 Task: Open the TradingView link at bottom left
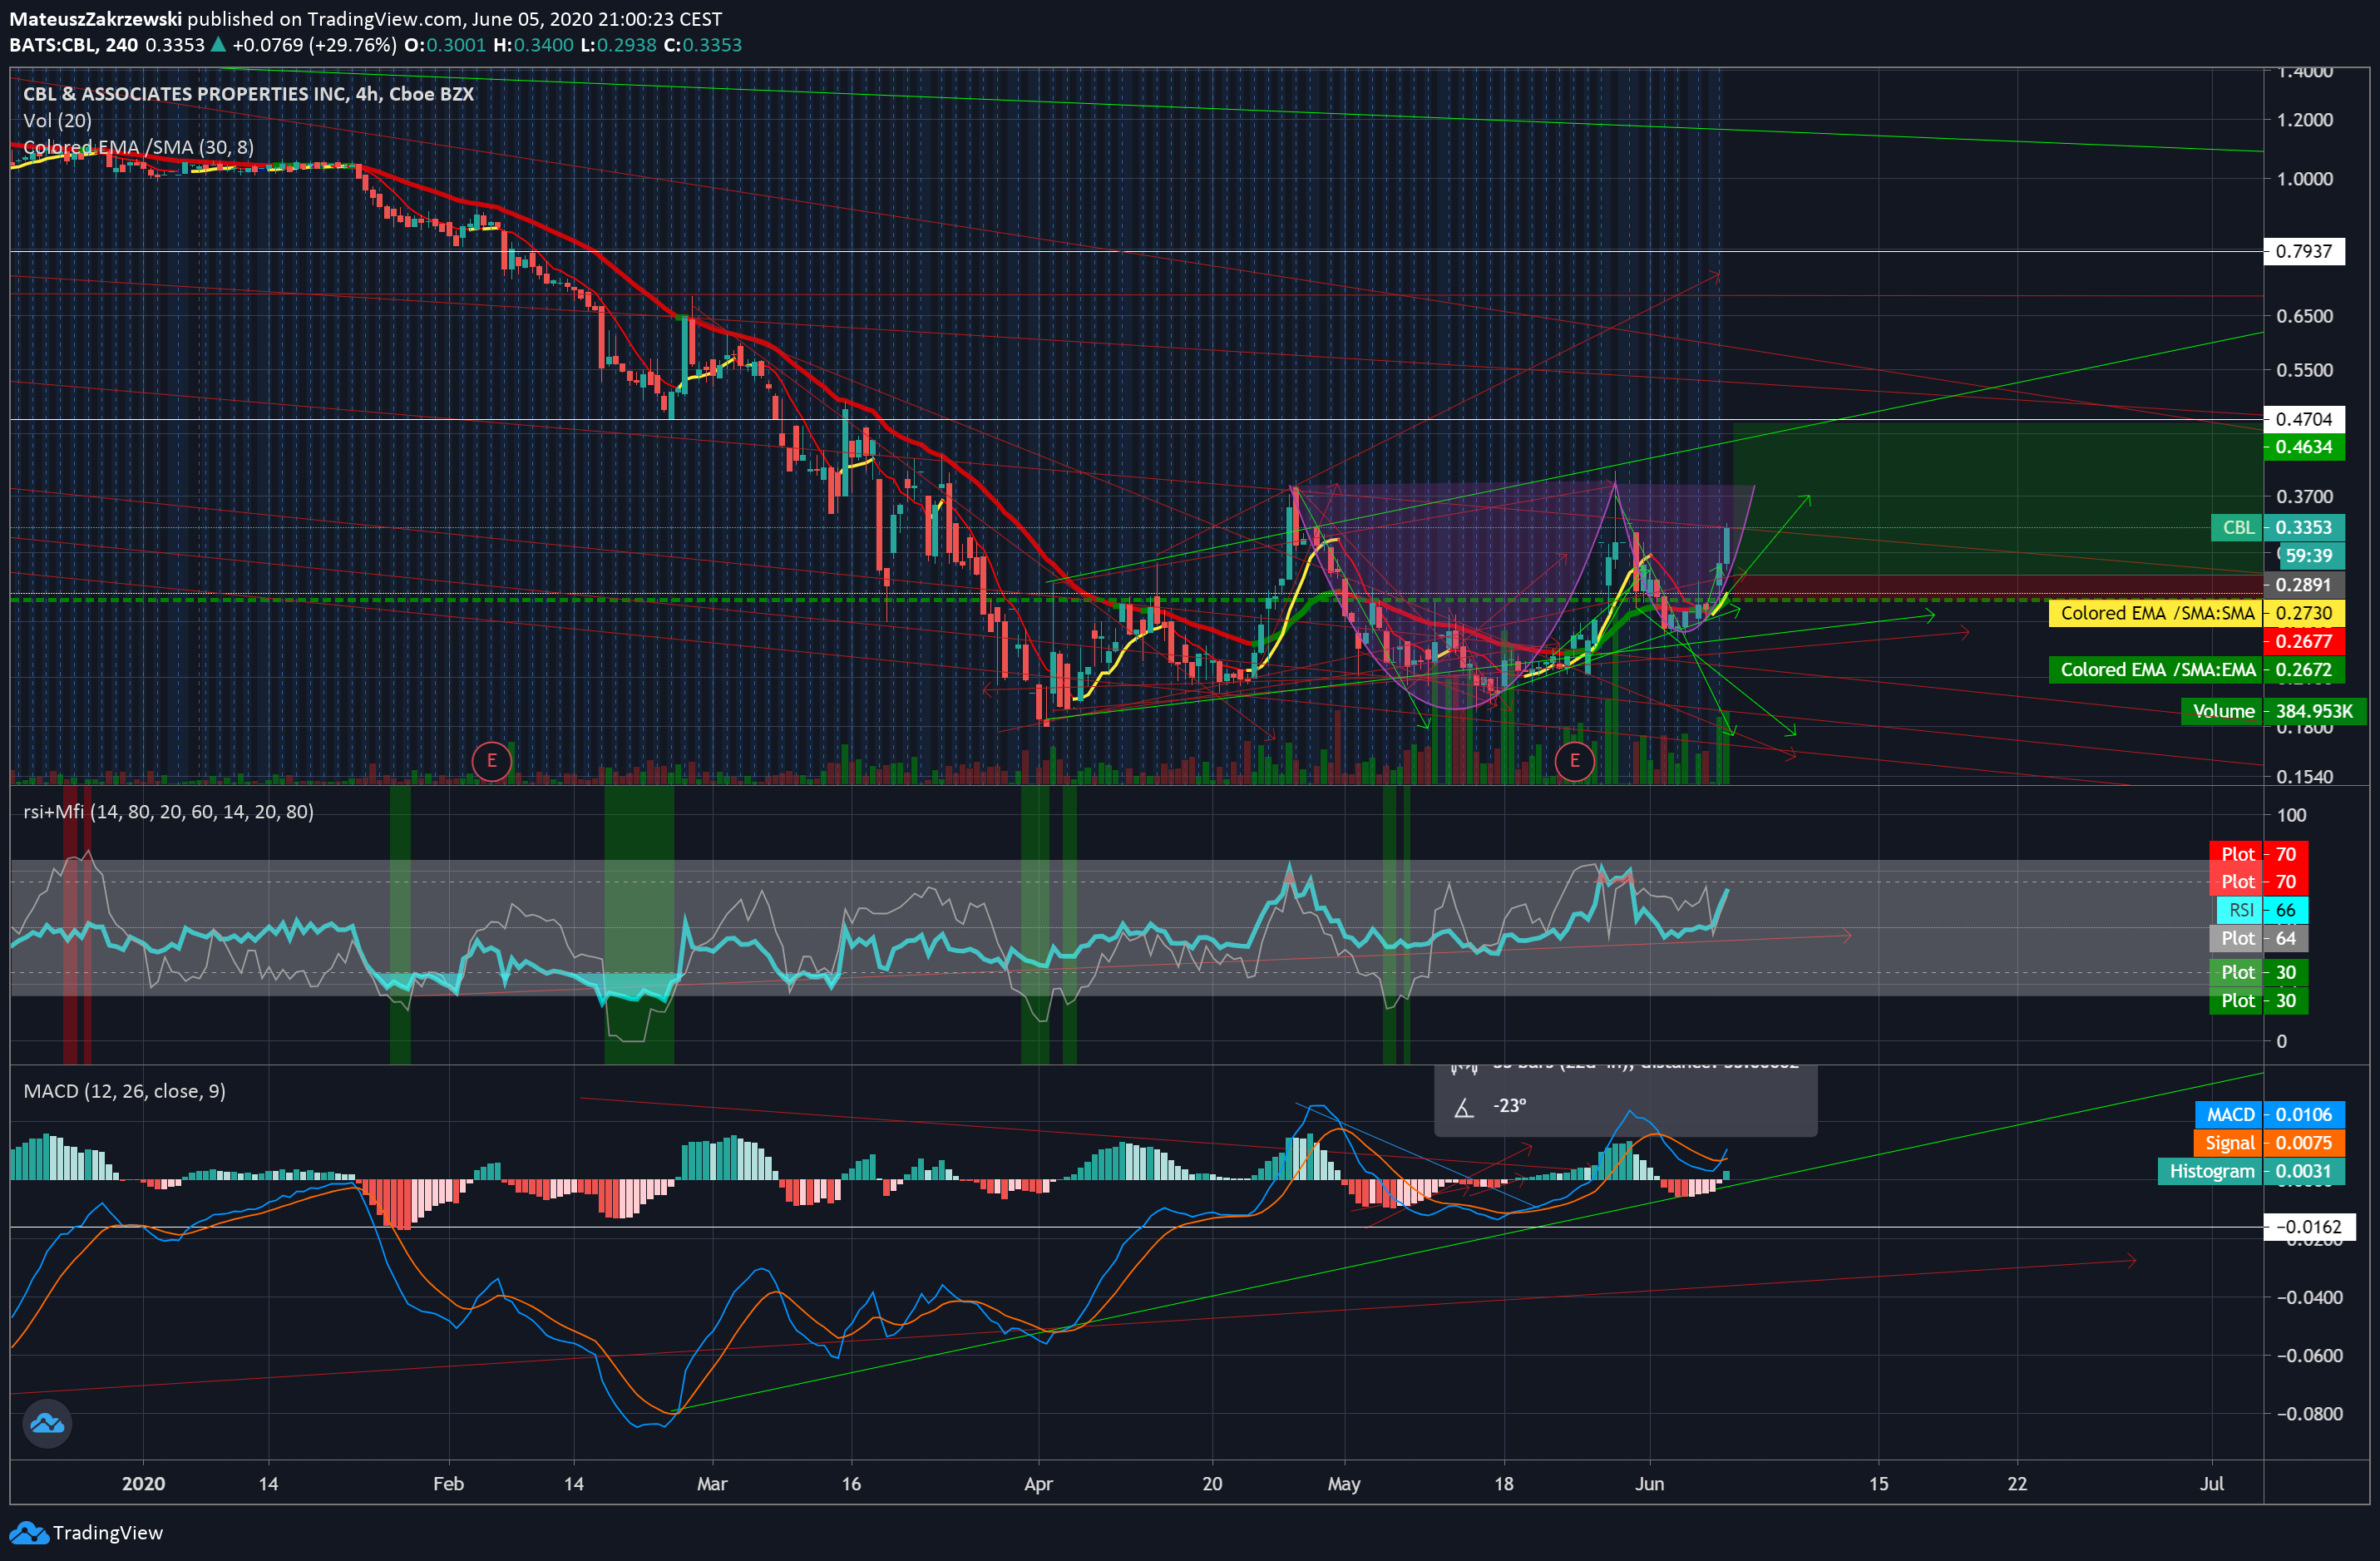point(86,1533)
